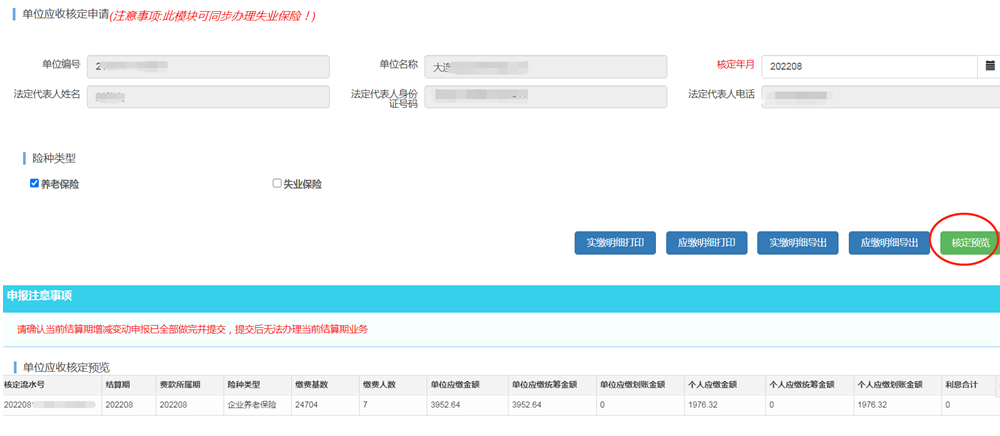This screenshot has height=436, width=1000.
Task: Click the 实缴明细打印 button
Action: pyautogui.click(x=615, y=242)
